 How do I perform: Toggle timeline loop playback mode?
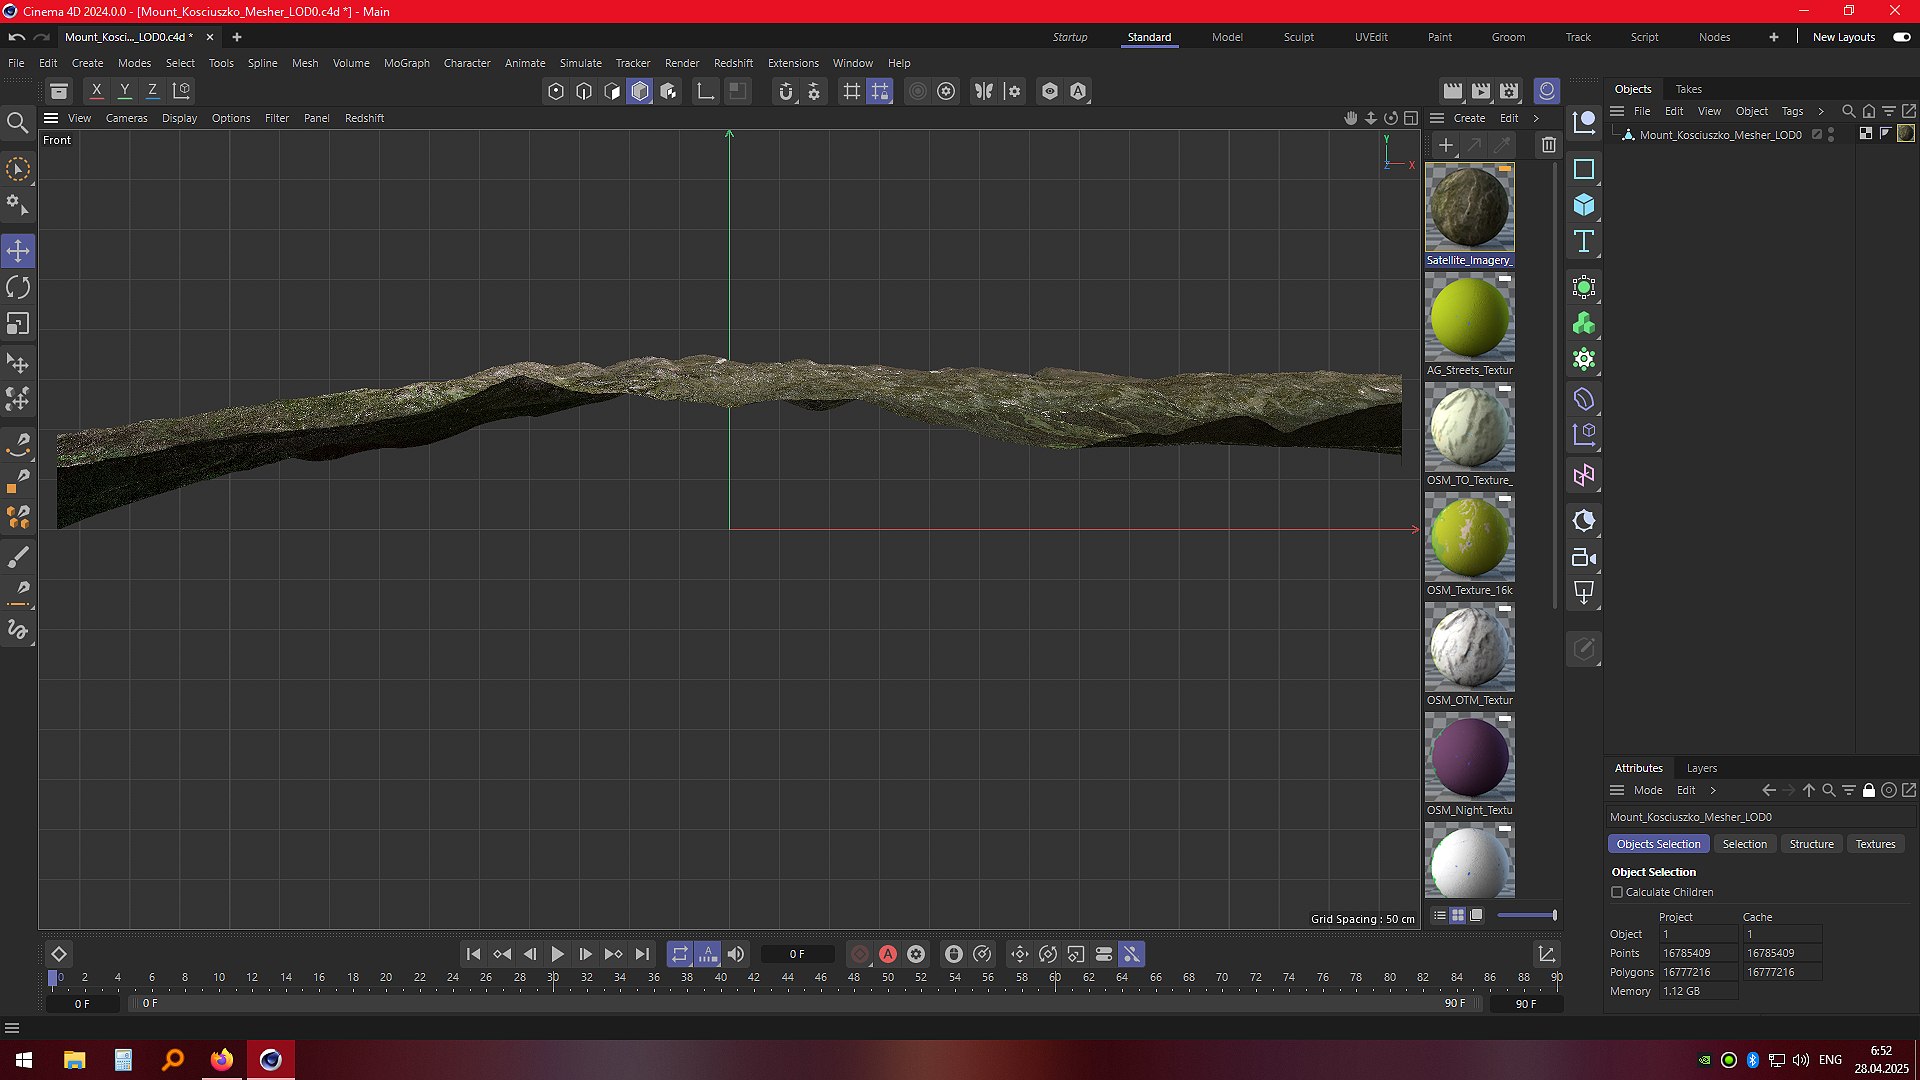[679, 954]
